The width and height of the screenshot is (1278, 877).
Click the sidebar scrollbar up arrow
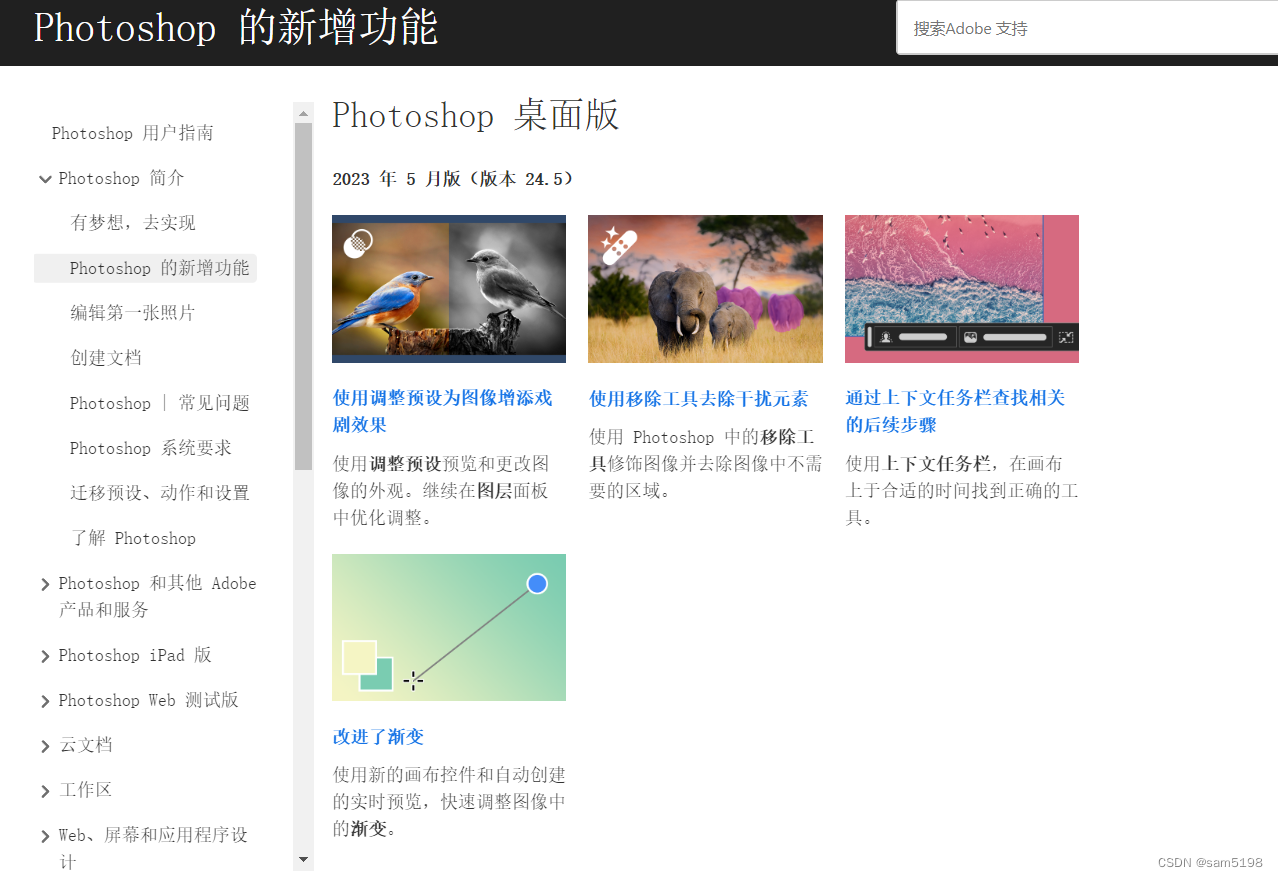pyautogui.click(x=303, y=113)
